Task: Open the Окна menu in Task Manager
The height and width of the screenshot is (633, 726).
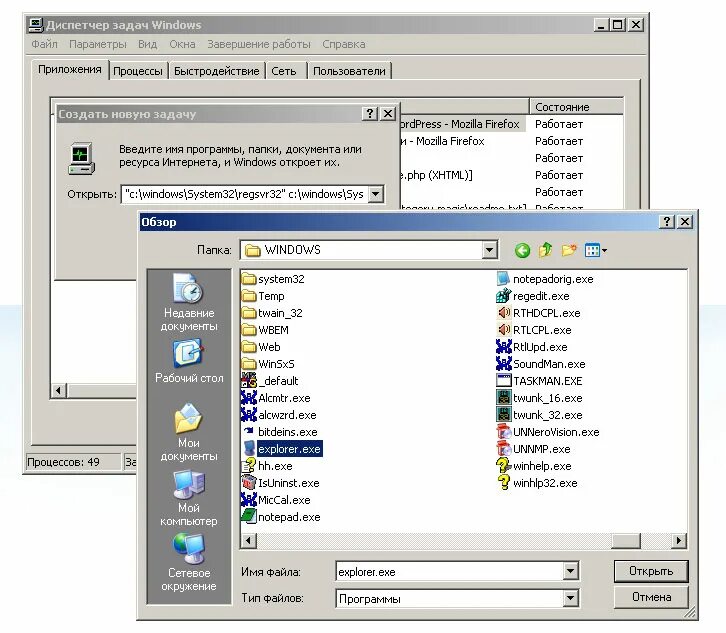Action: coord(182,44)
